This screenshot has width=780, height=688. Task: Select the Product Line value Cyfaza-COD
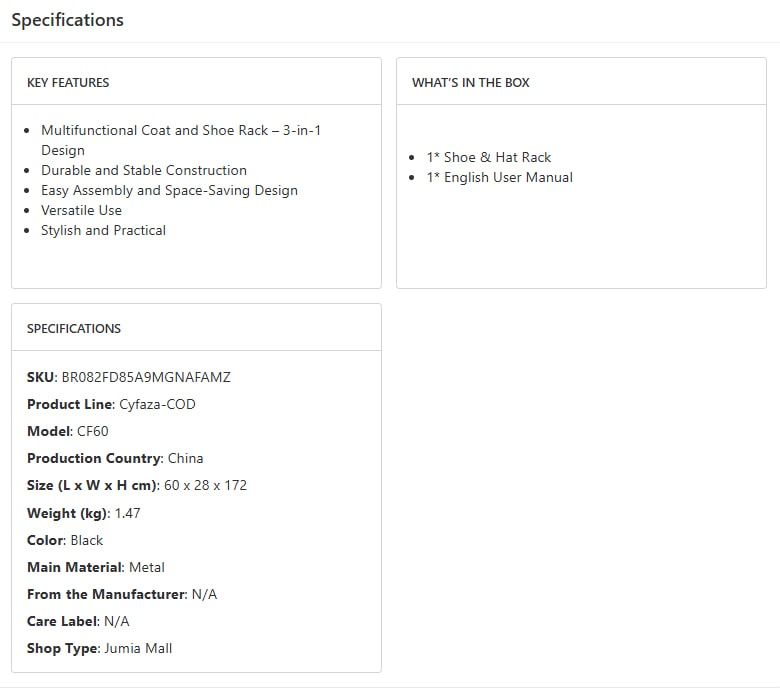(x=157, y=404)
